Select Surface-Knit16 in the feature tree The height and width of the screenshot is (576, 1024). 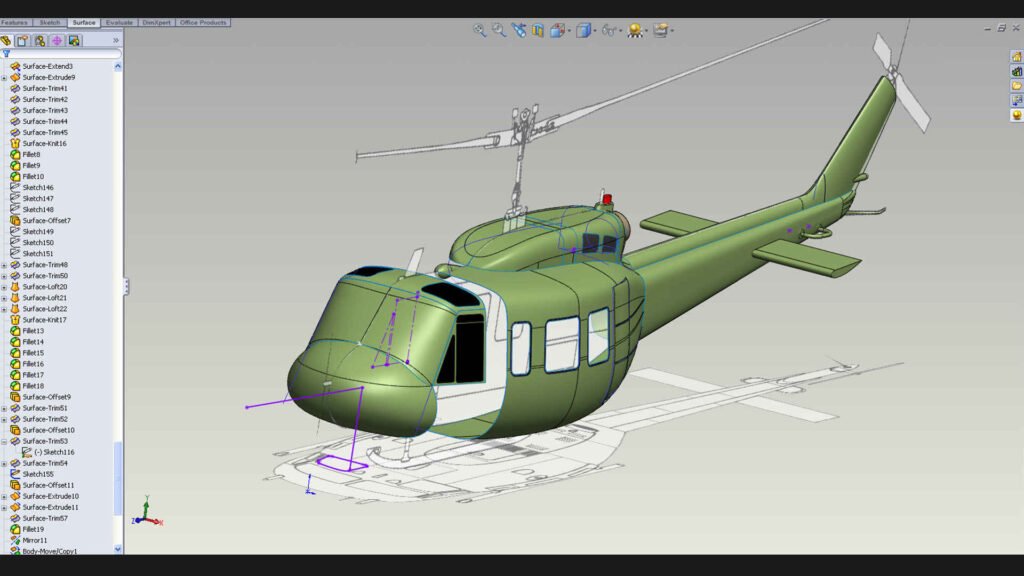[44, 143]
